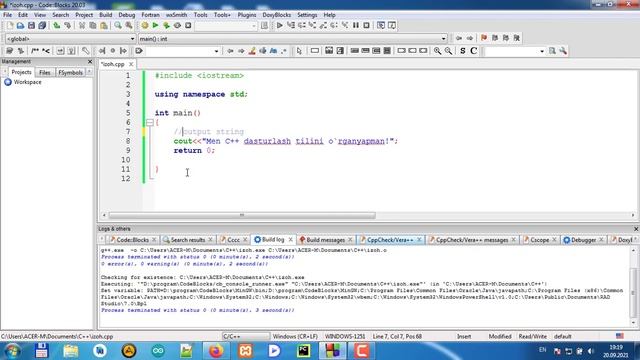Click the Build and run icon

click(x=166, y=25)
